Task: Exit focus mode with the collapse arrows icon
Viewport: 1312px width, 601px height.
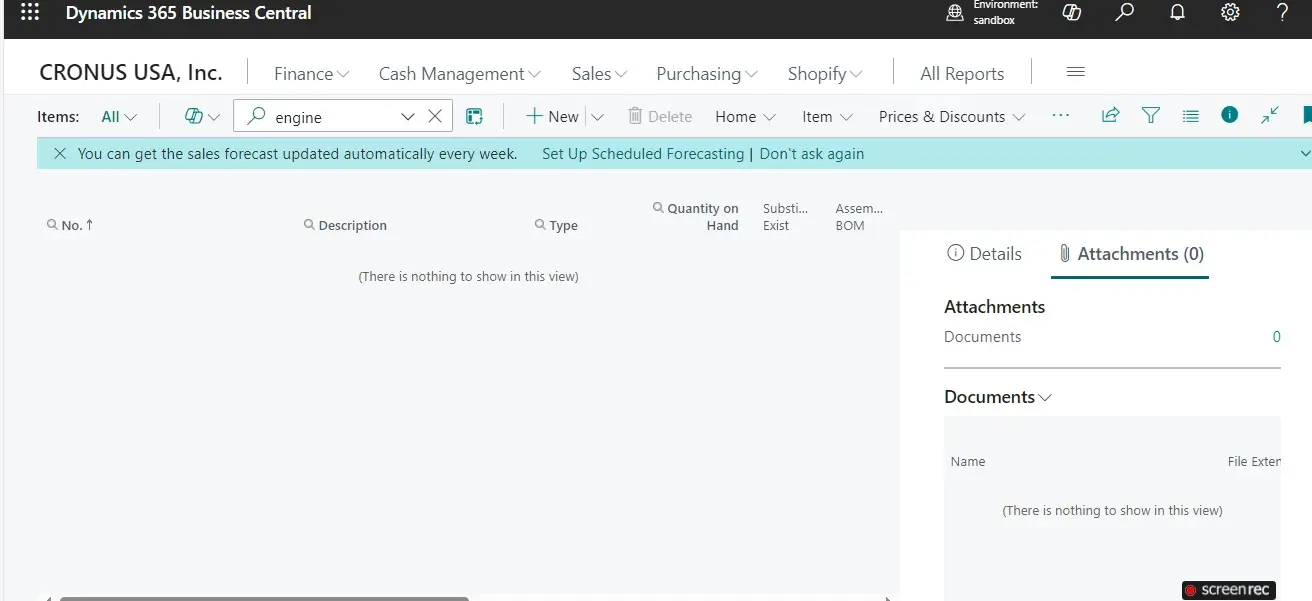Action: pos(1270,115)
